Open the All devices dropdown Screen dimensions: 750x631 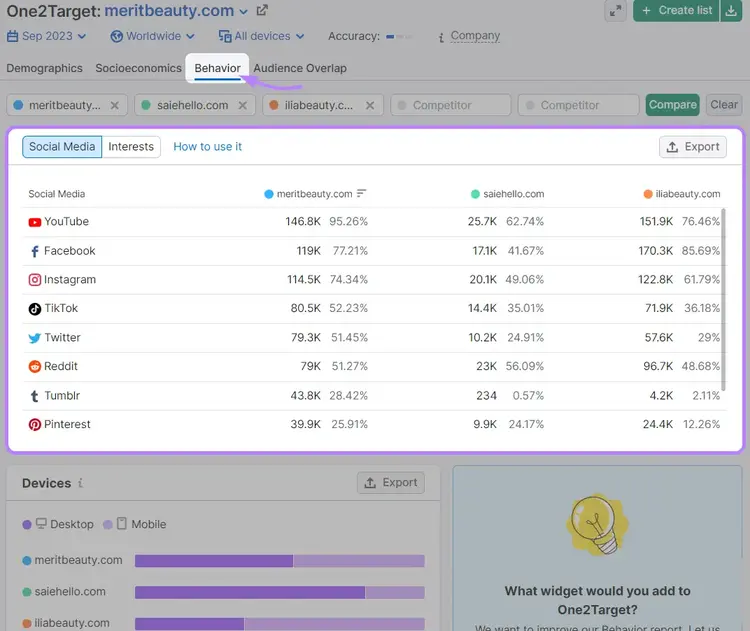coord(269,36)
